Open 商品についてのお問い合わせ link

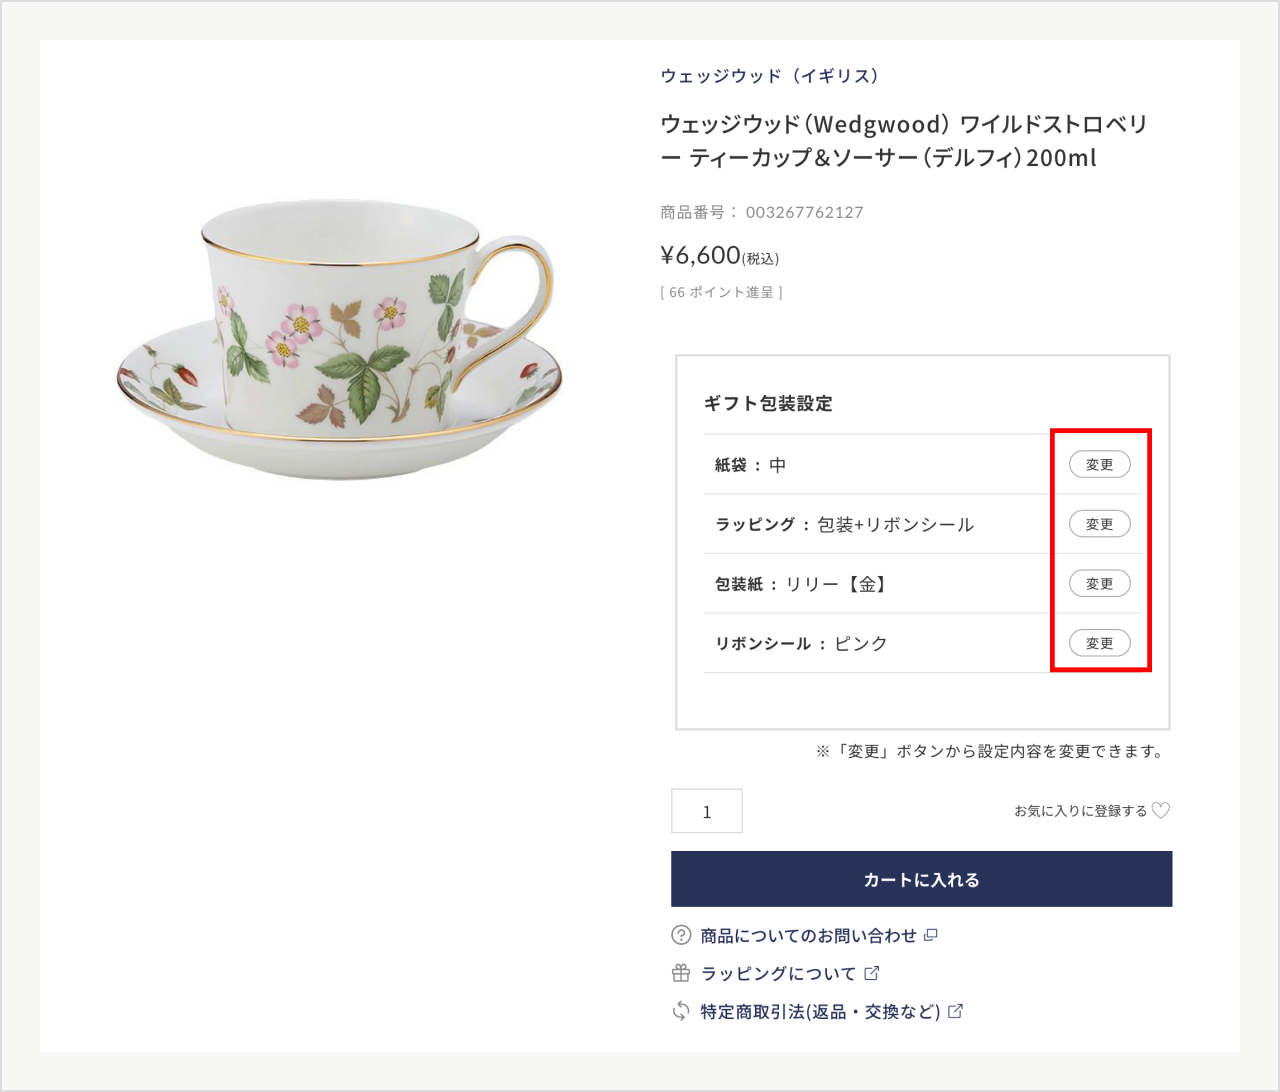808,936
